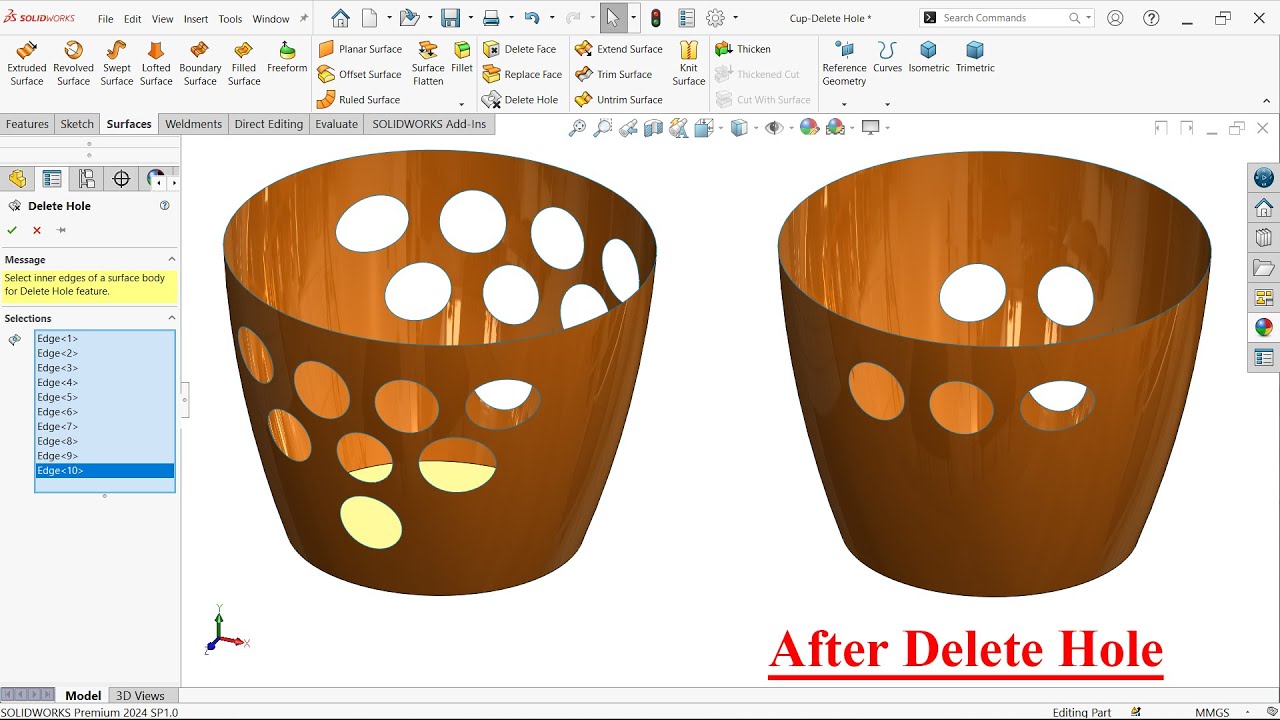Screen dimensions: 1280x720
Task: Open the Knit Surface tool
Action: [x=689, y=63]
